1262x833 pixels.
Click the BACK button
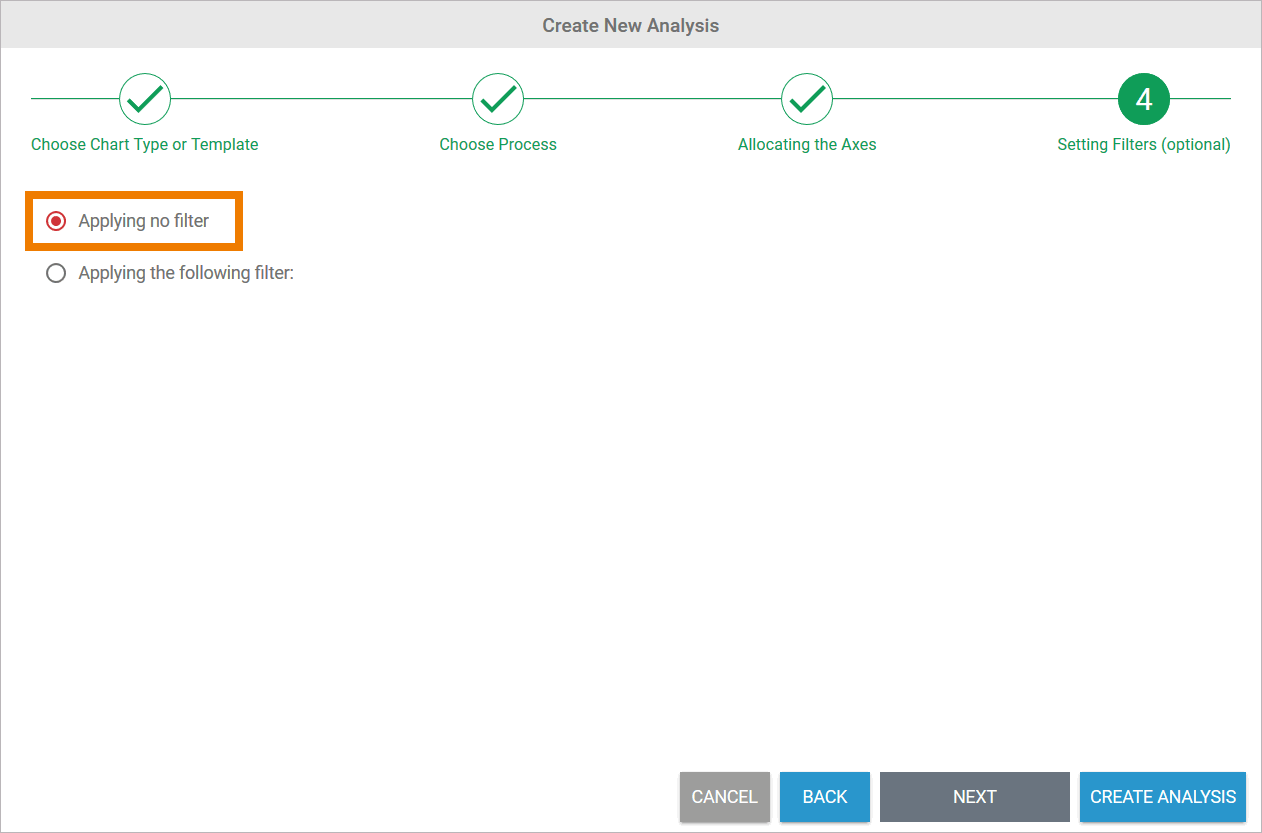(825, 797)
